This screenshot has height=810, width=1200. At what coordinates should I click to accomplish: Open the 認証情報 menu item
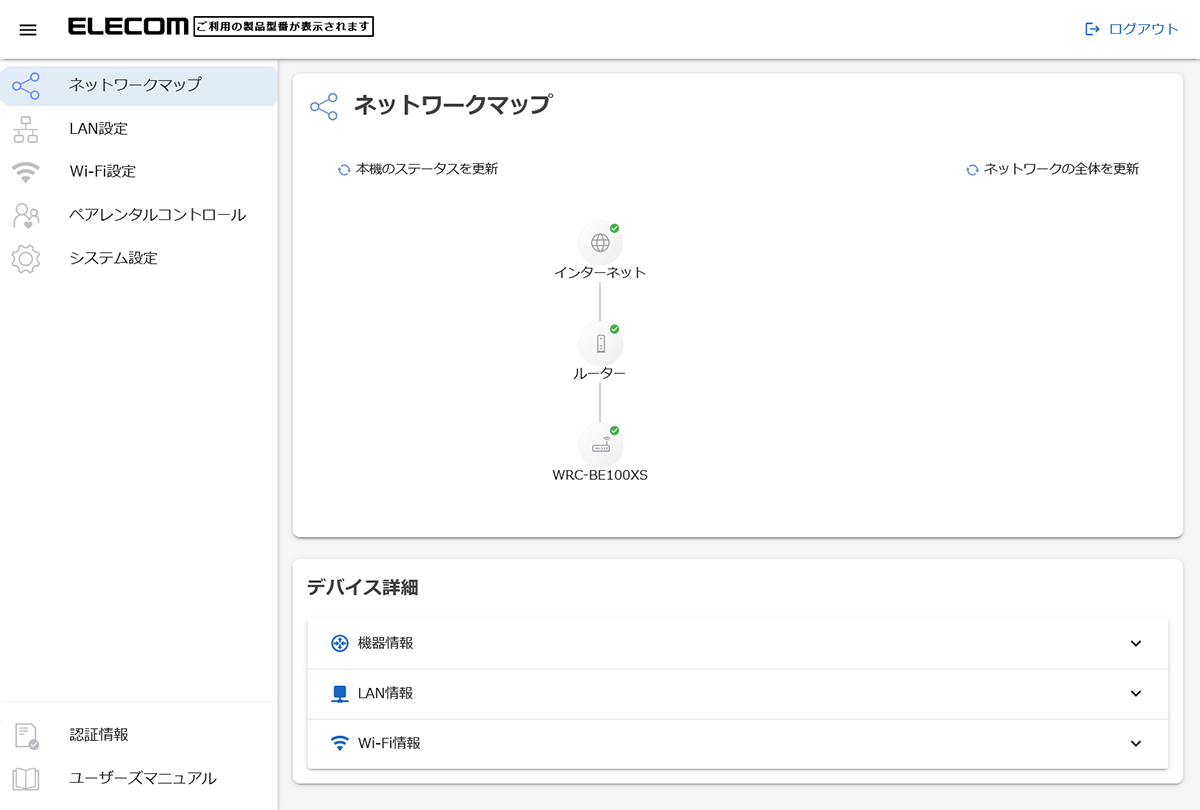99,735
